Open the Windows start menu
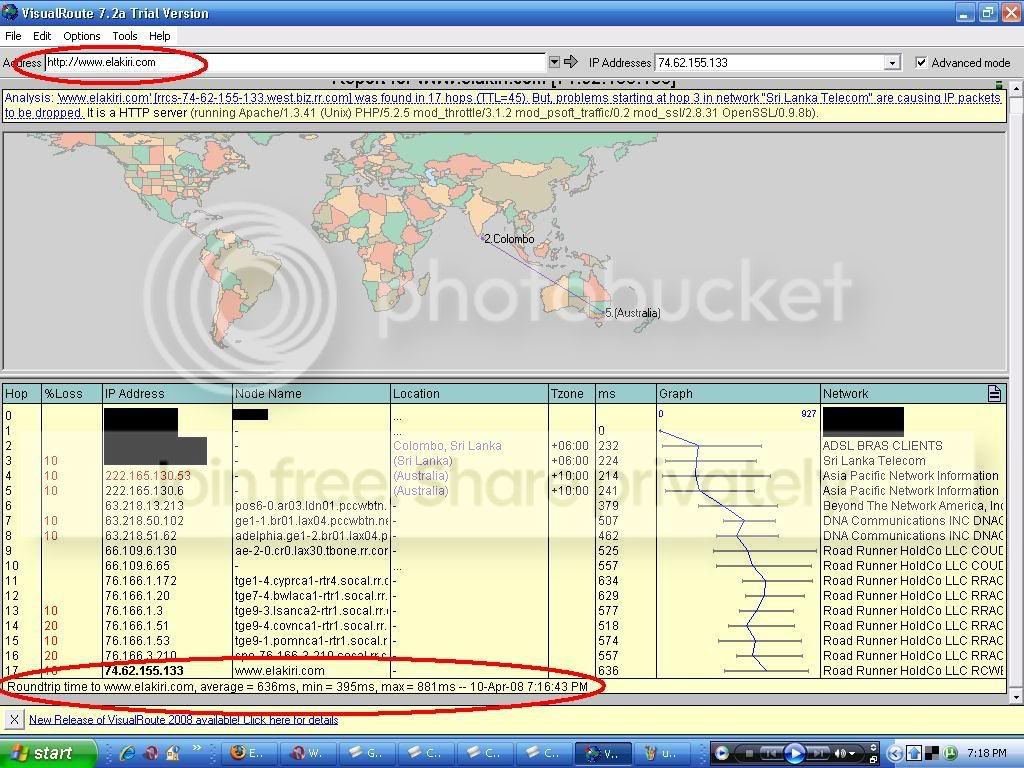 point(47,753)
